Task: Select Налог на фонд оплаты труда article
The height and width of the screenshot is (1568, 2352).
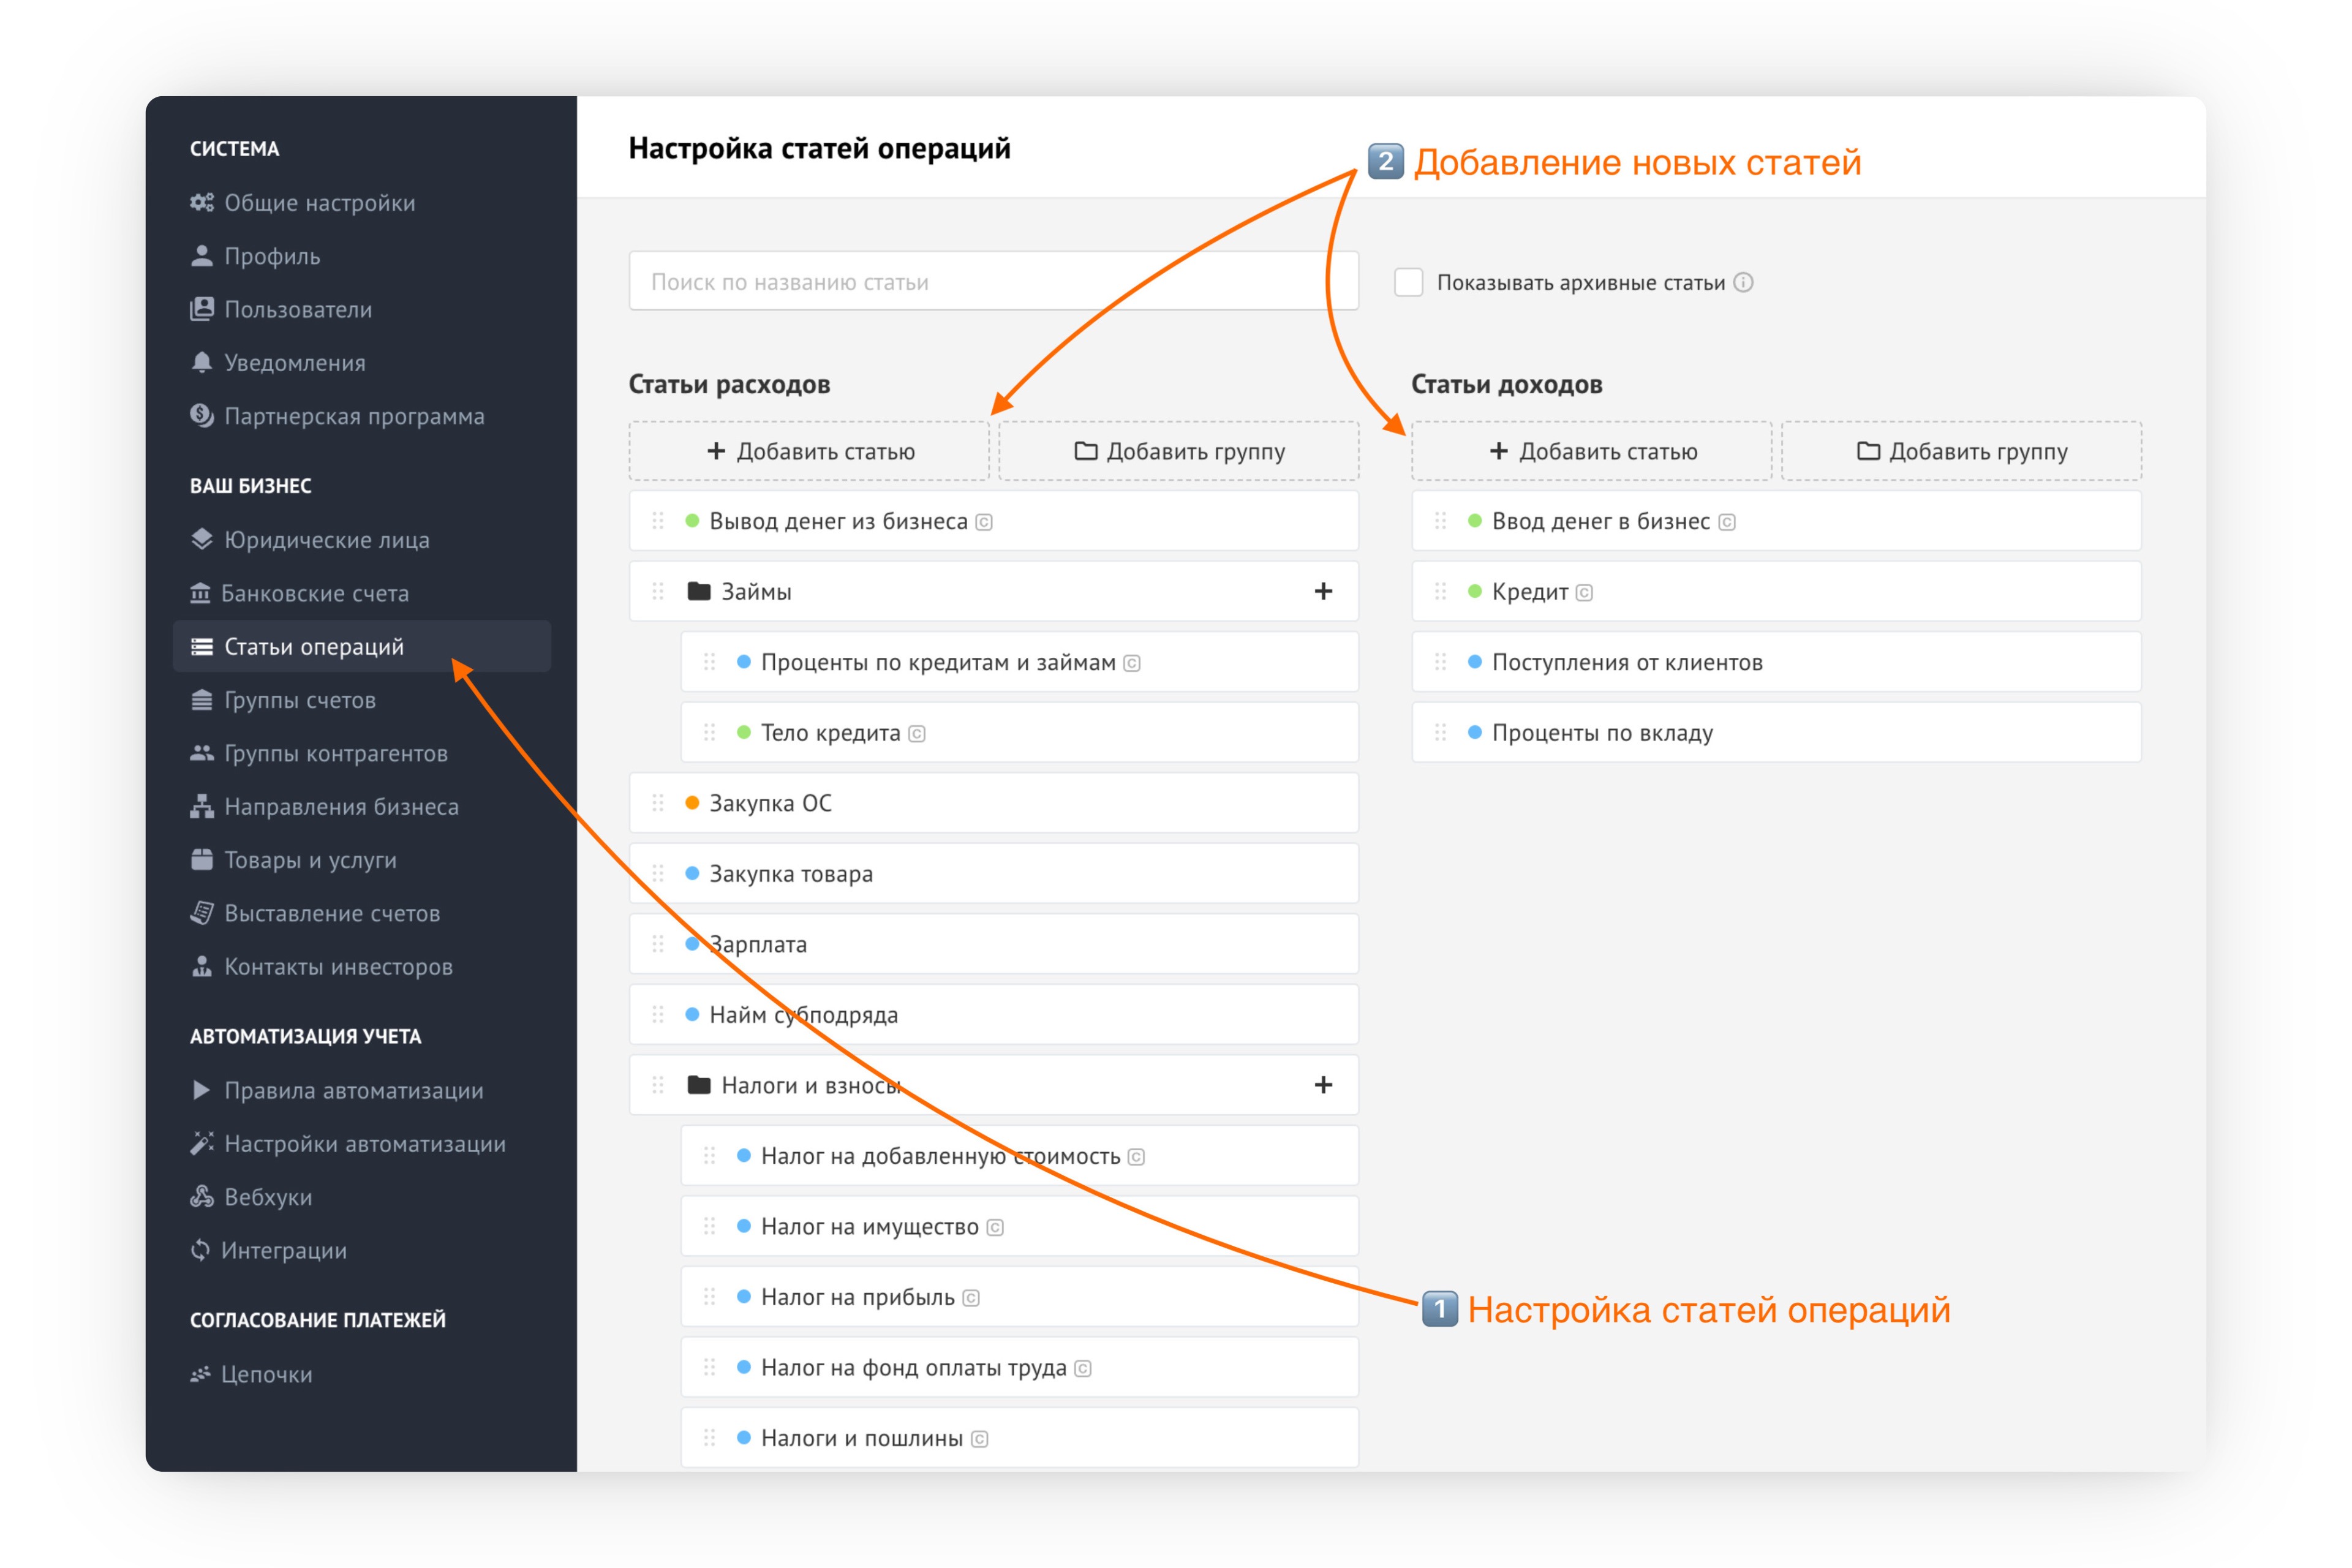Action: point(1020,1367)
